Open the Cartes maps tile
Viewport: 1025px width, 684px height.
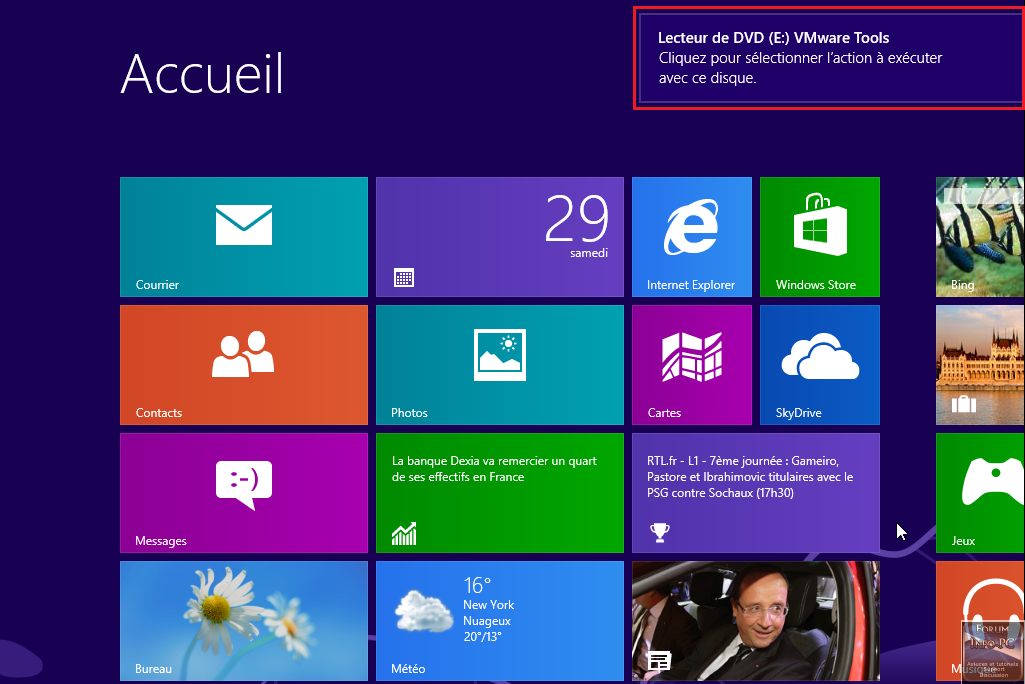[x=692, y=365]
